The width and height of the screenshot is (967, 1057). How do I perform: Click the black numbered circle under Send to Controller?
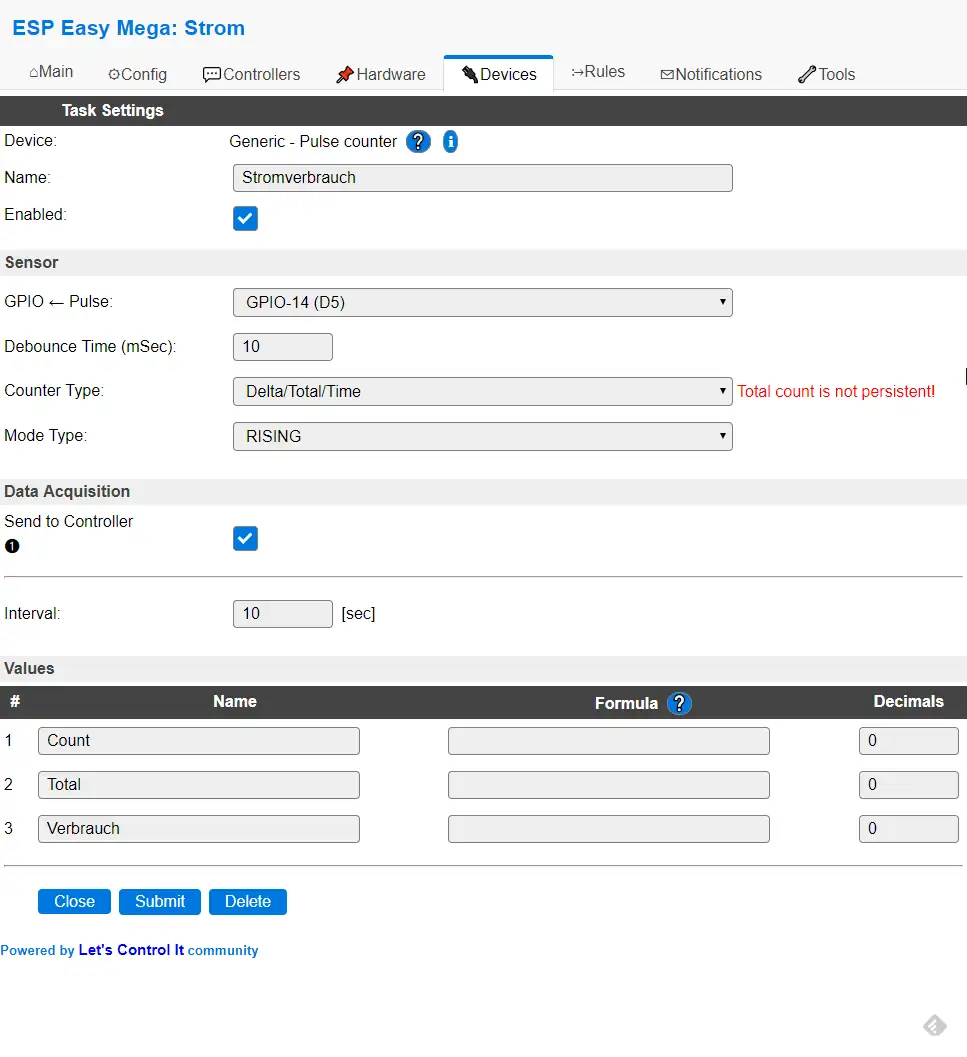[x=12, y=546]
